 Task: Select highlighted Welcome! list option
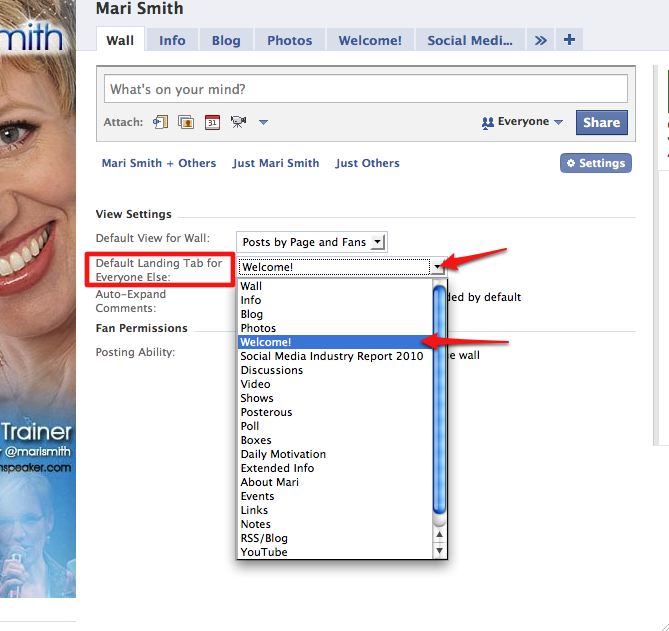pos(335,342)
